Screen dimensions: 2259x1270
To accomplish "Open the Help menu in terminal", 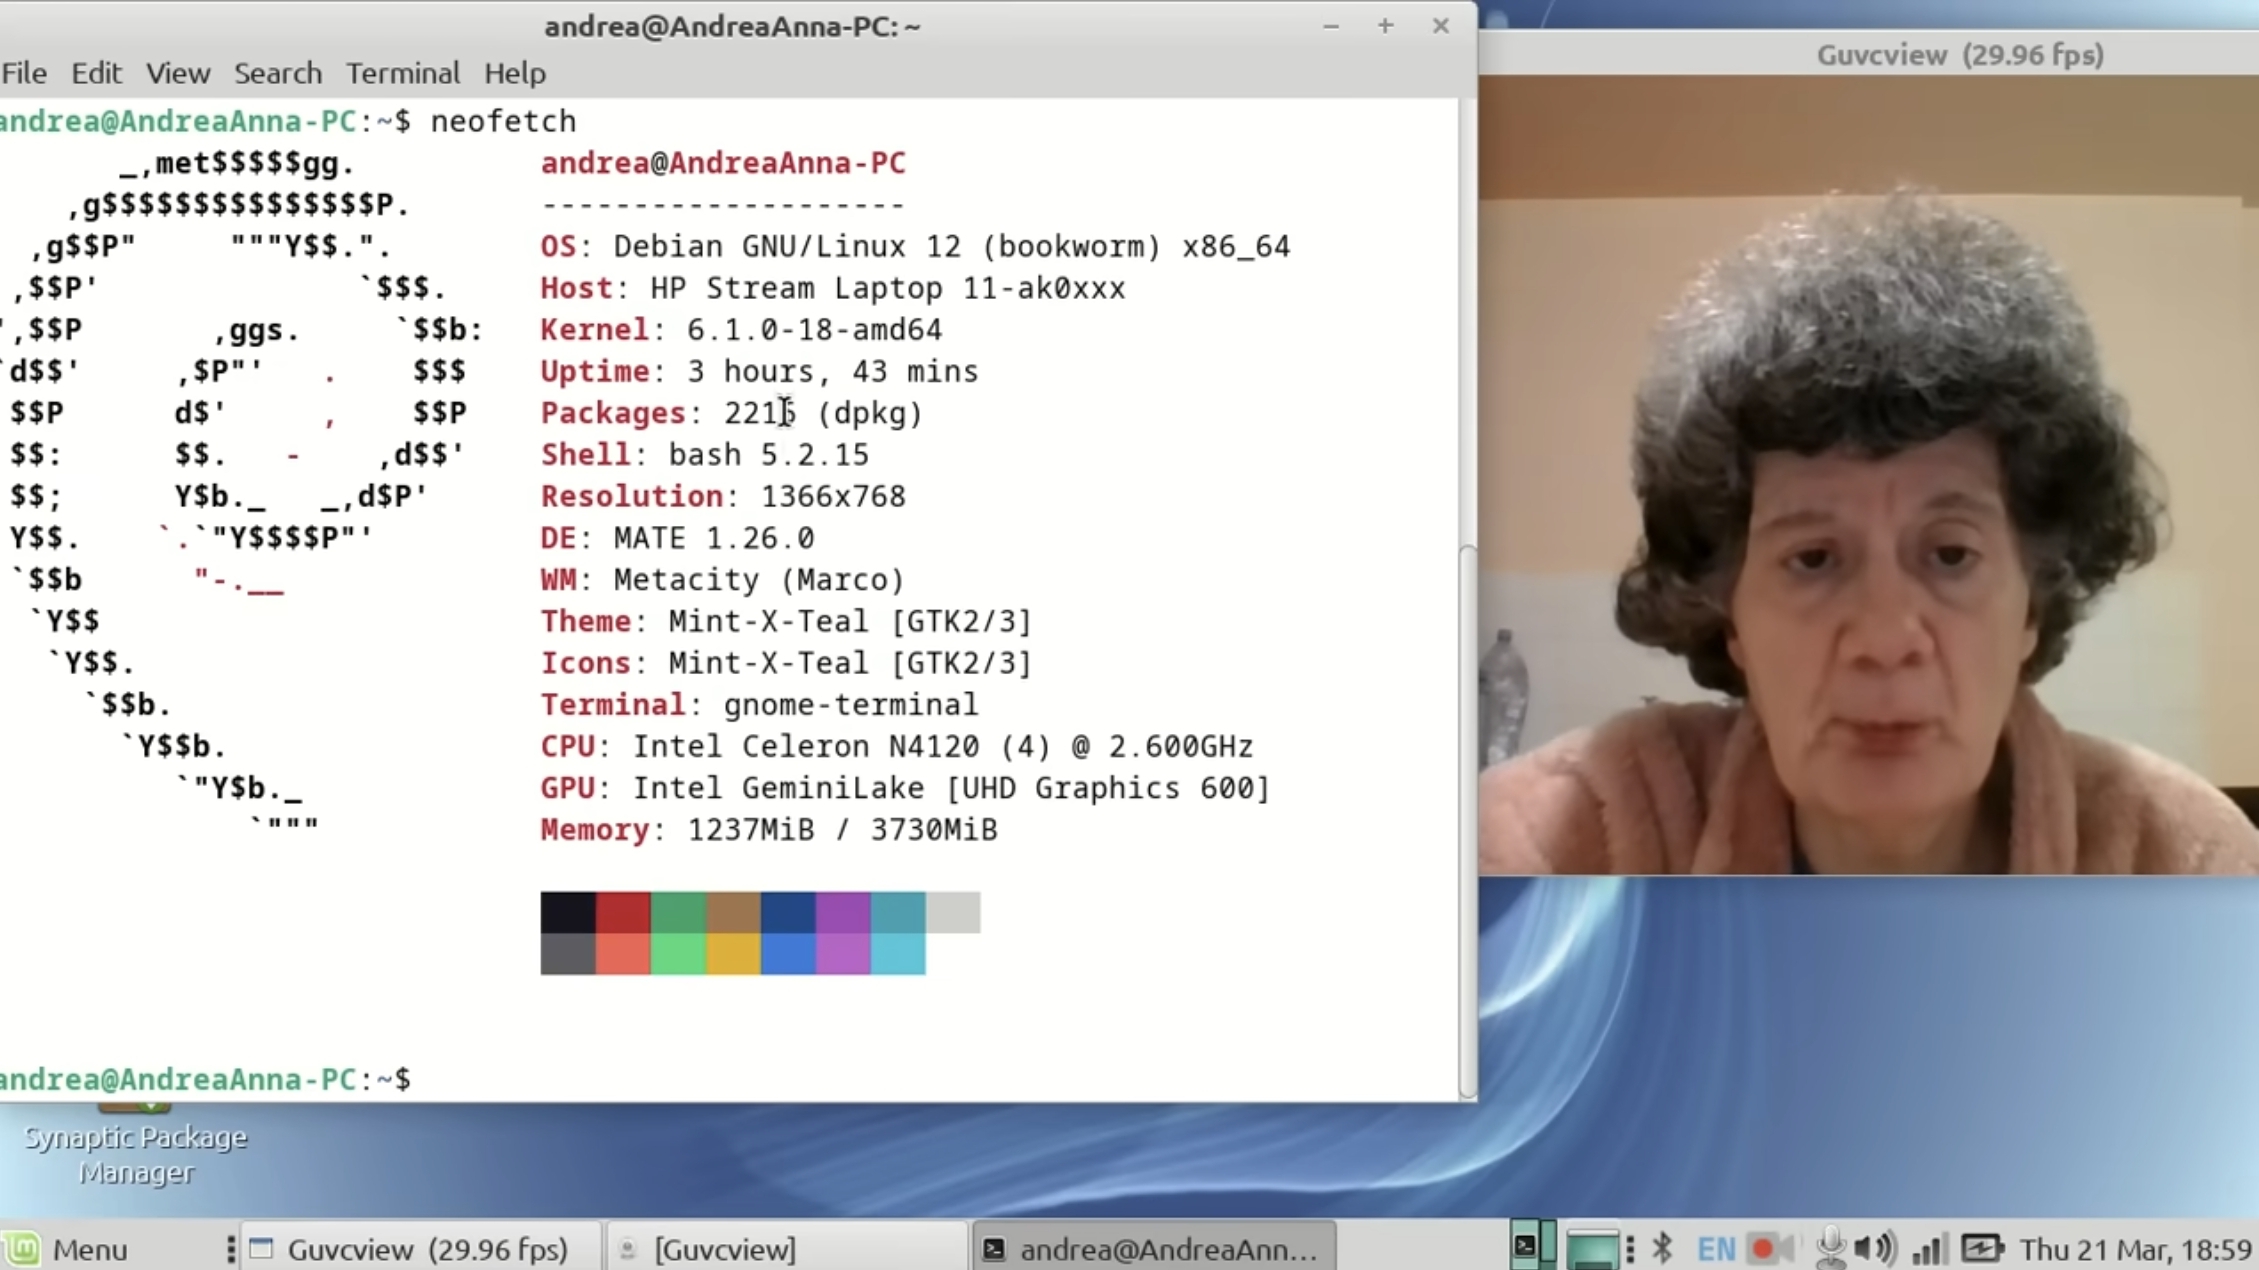I will tap(515, 73).
